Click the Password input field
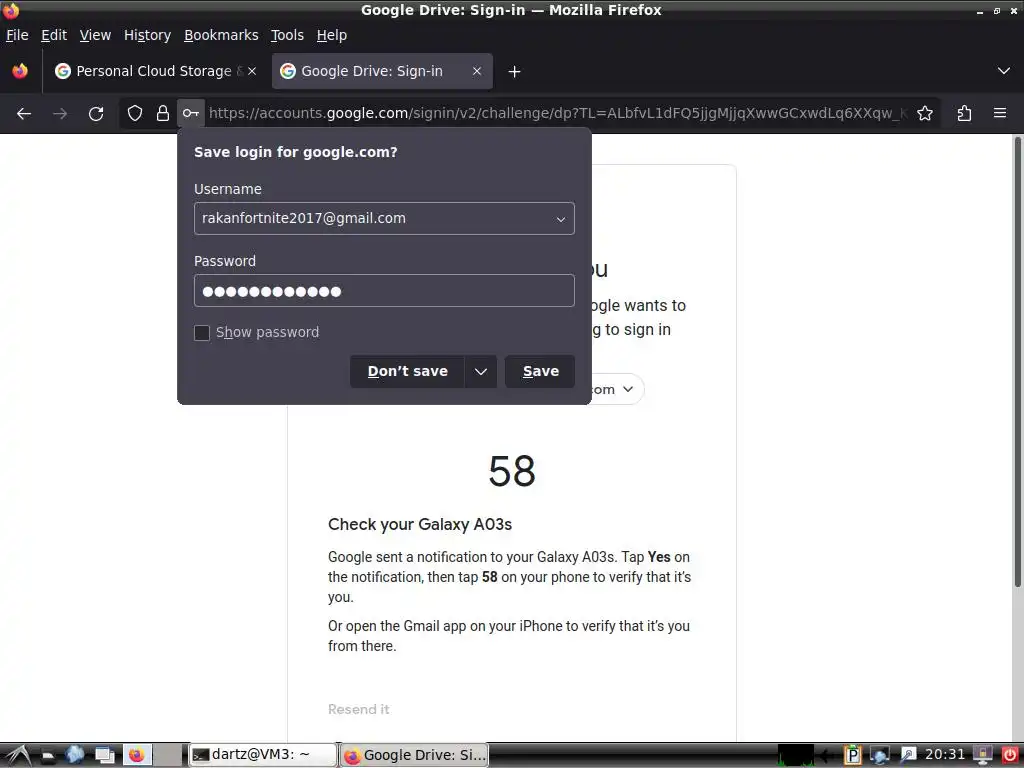Image resolution: width=1024 pixels, height=768 pixels. coord(384,291)
